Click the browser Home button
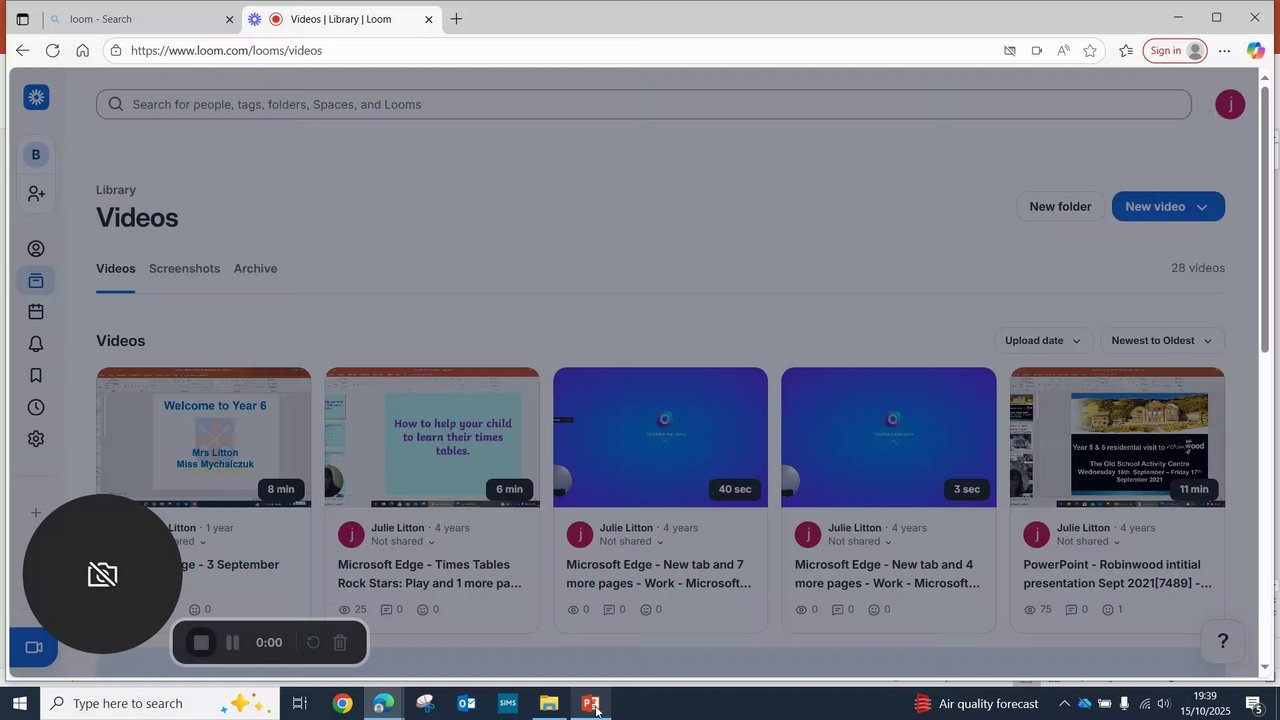This screenshot has width=1280, height=720. (82, 51)
